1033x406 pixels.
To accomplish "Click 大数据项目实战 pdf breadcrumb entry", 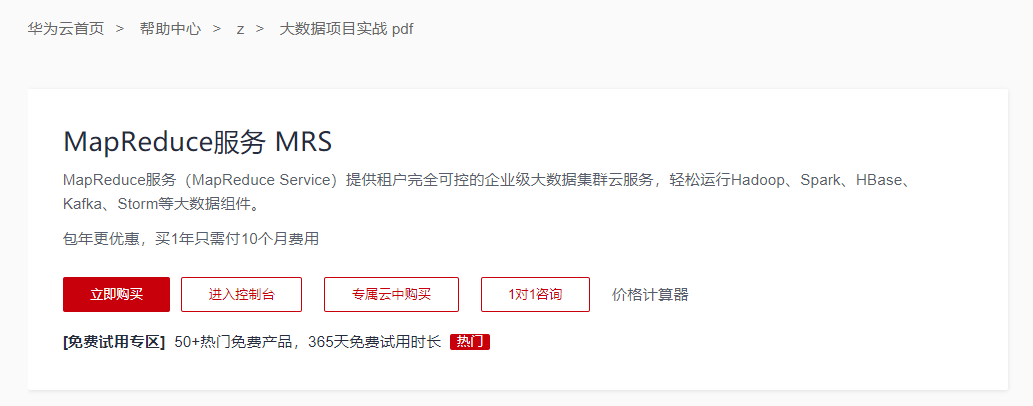I will point(347,29).
